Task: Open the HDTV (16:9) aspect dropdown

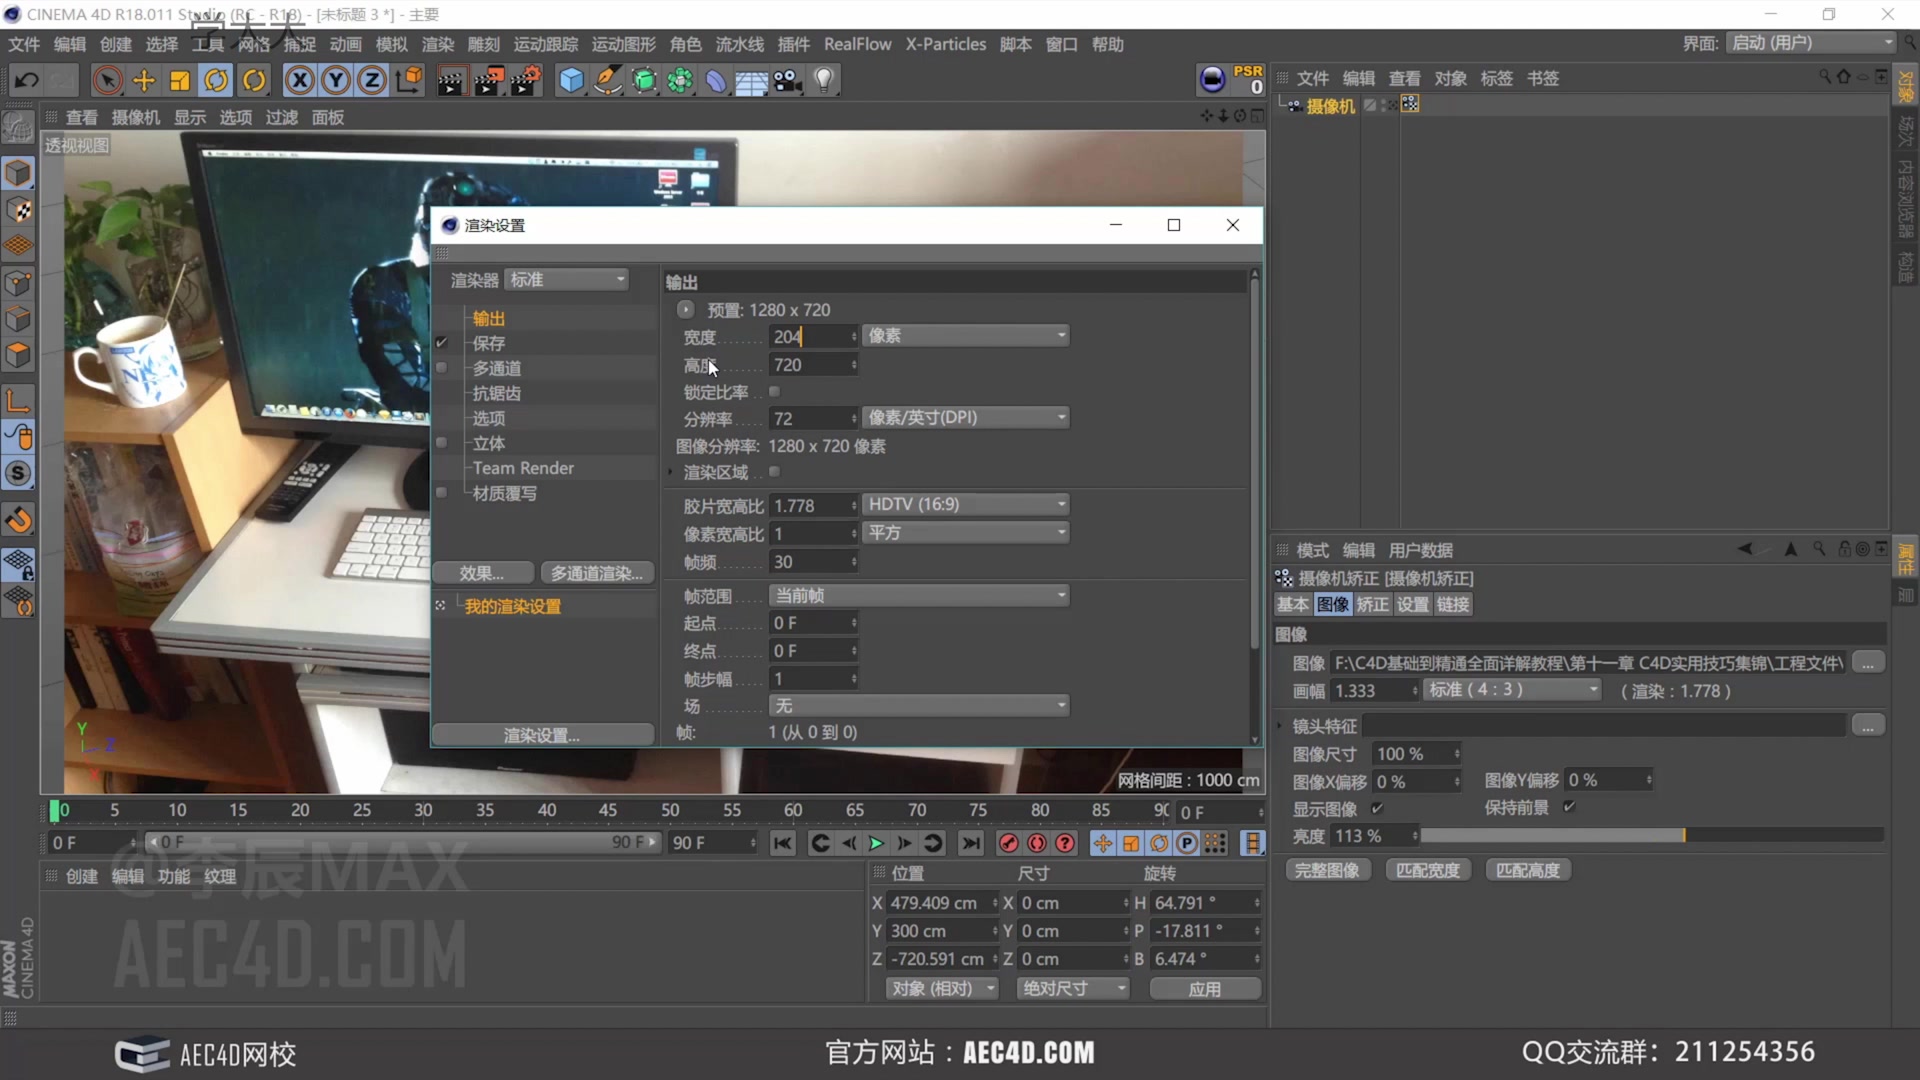Action: coord(964,504)
